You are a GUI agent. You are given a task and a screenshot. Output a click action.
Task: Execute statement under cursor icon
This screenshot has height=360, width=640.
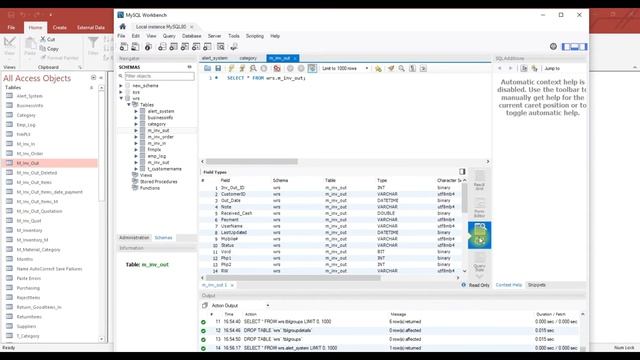click(242, 68)
